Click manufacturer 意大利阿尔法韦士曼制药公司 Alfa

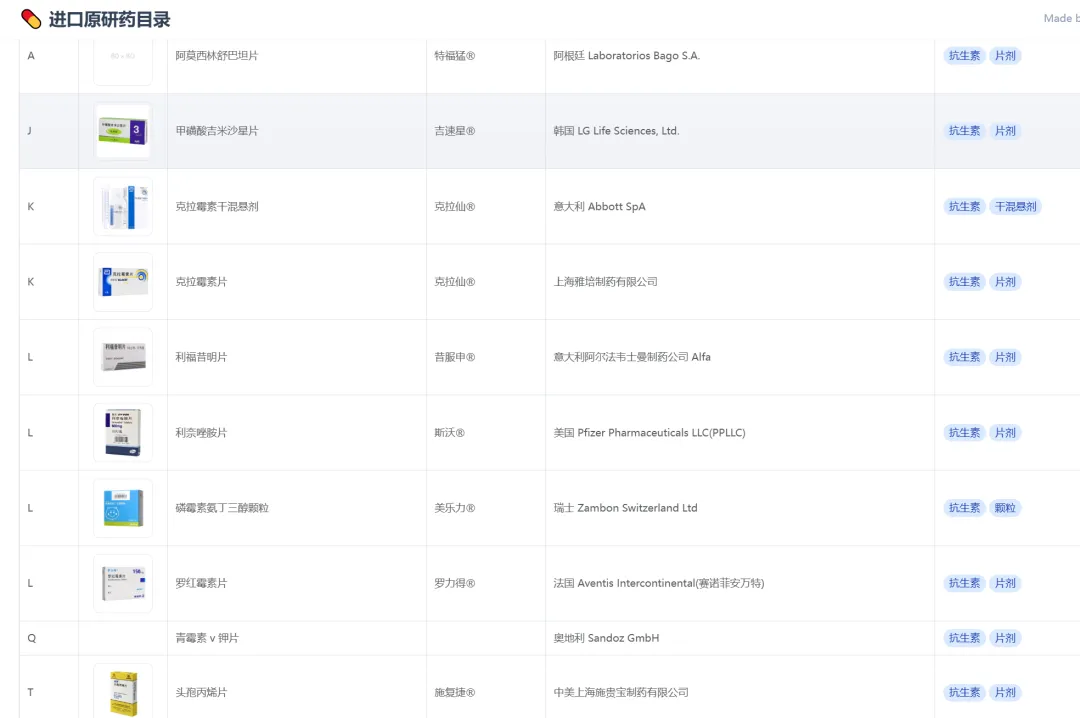632,357
